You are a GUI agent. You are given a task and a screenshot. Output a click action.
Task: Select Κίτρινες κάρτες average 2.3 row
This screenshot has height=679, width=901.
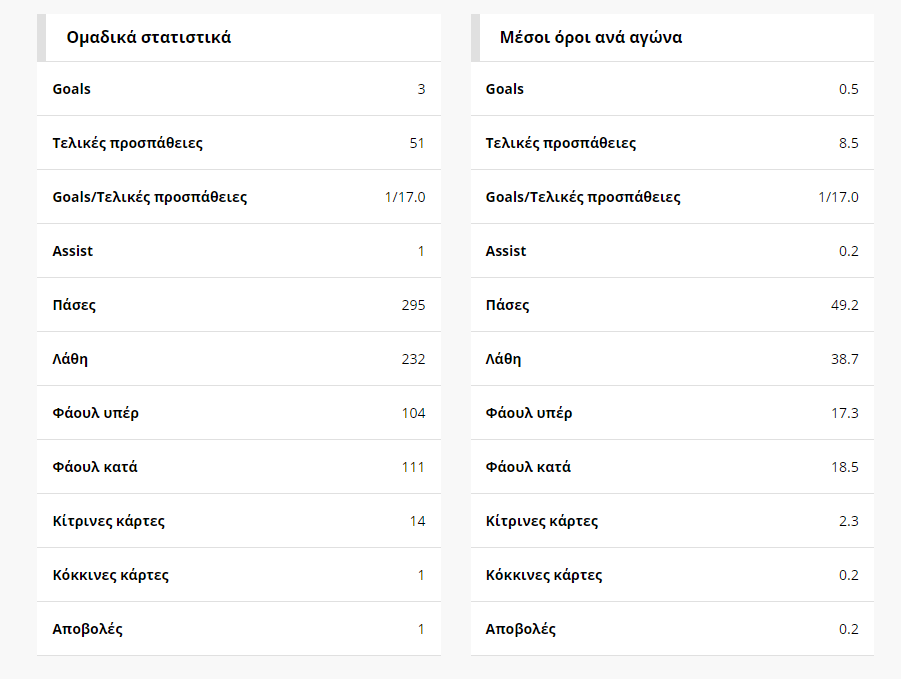point(672,521)
